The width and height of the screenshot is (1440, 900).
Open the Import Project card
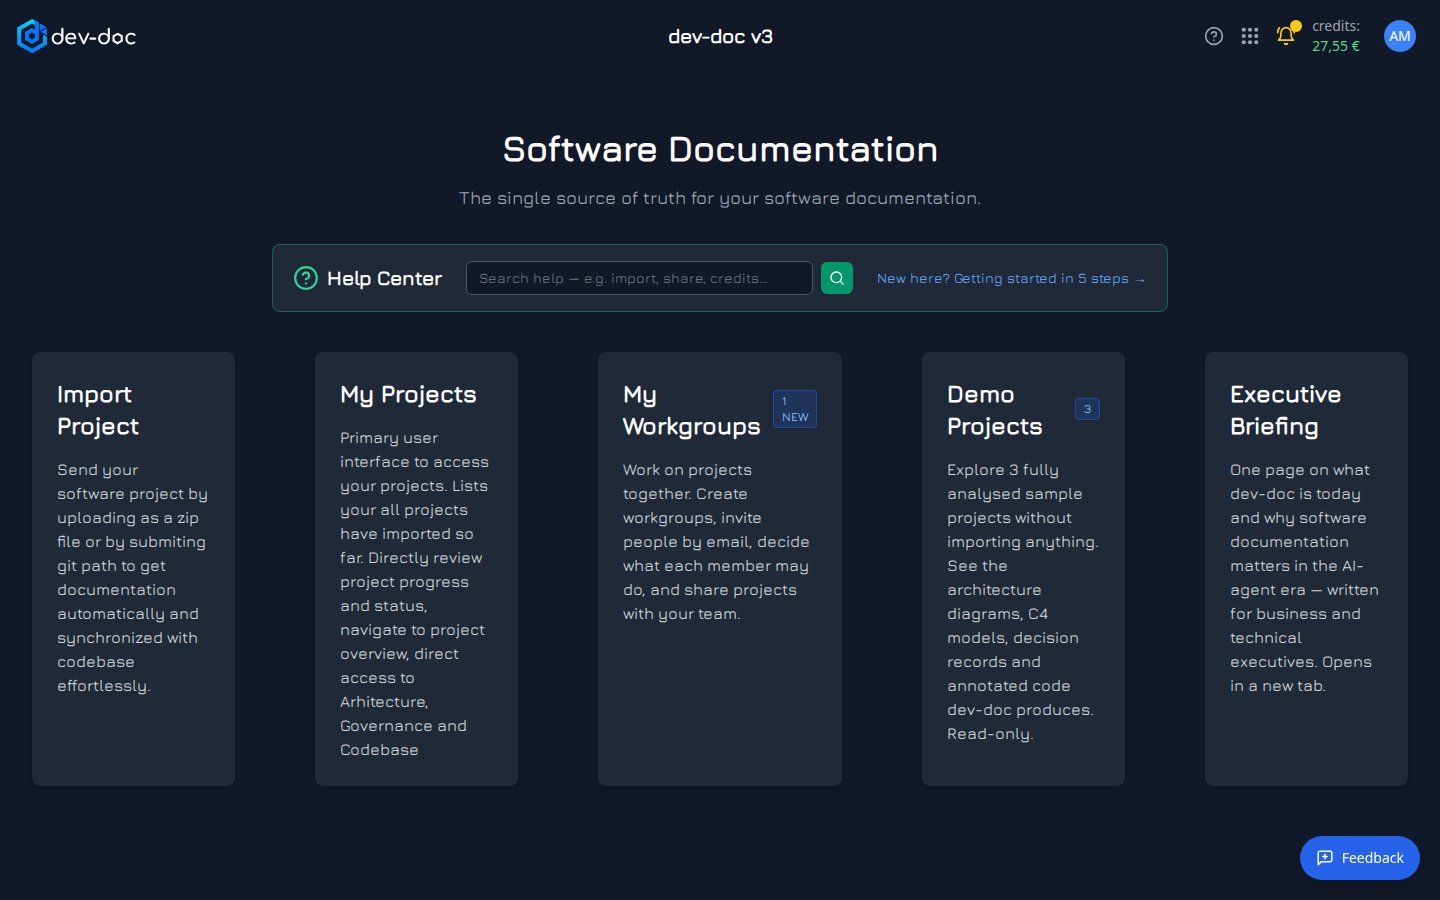[133, 569]
